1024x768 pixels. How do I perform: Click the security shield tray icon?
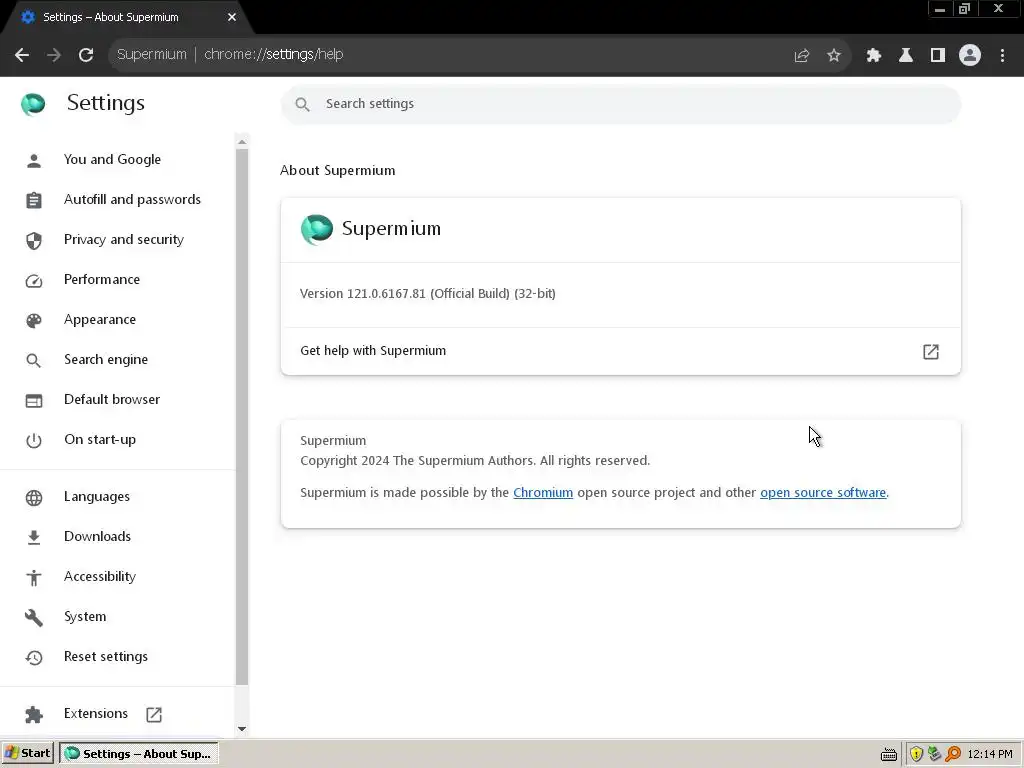pyautogui.click(x=916, y=754)
